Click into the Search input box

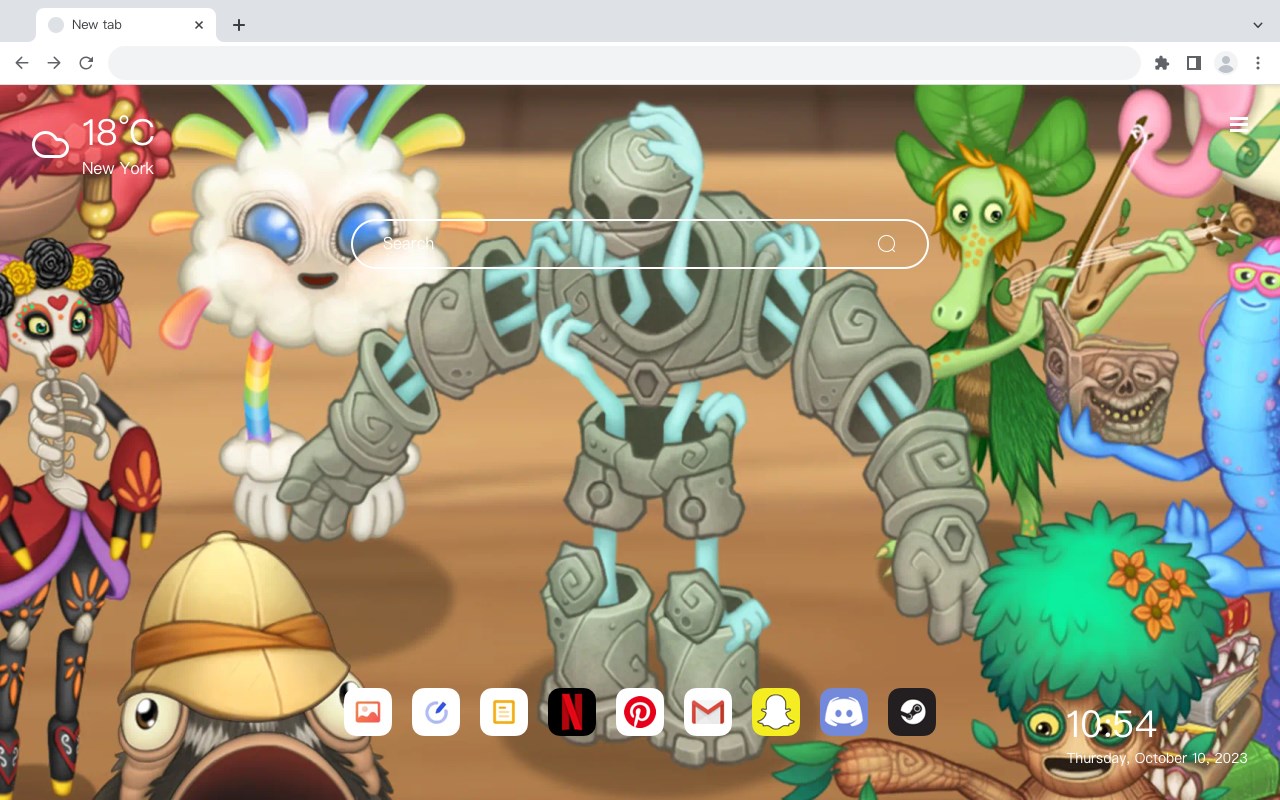tap(640, 244)
